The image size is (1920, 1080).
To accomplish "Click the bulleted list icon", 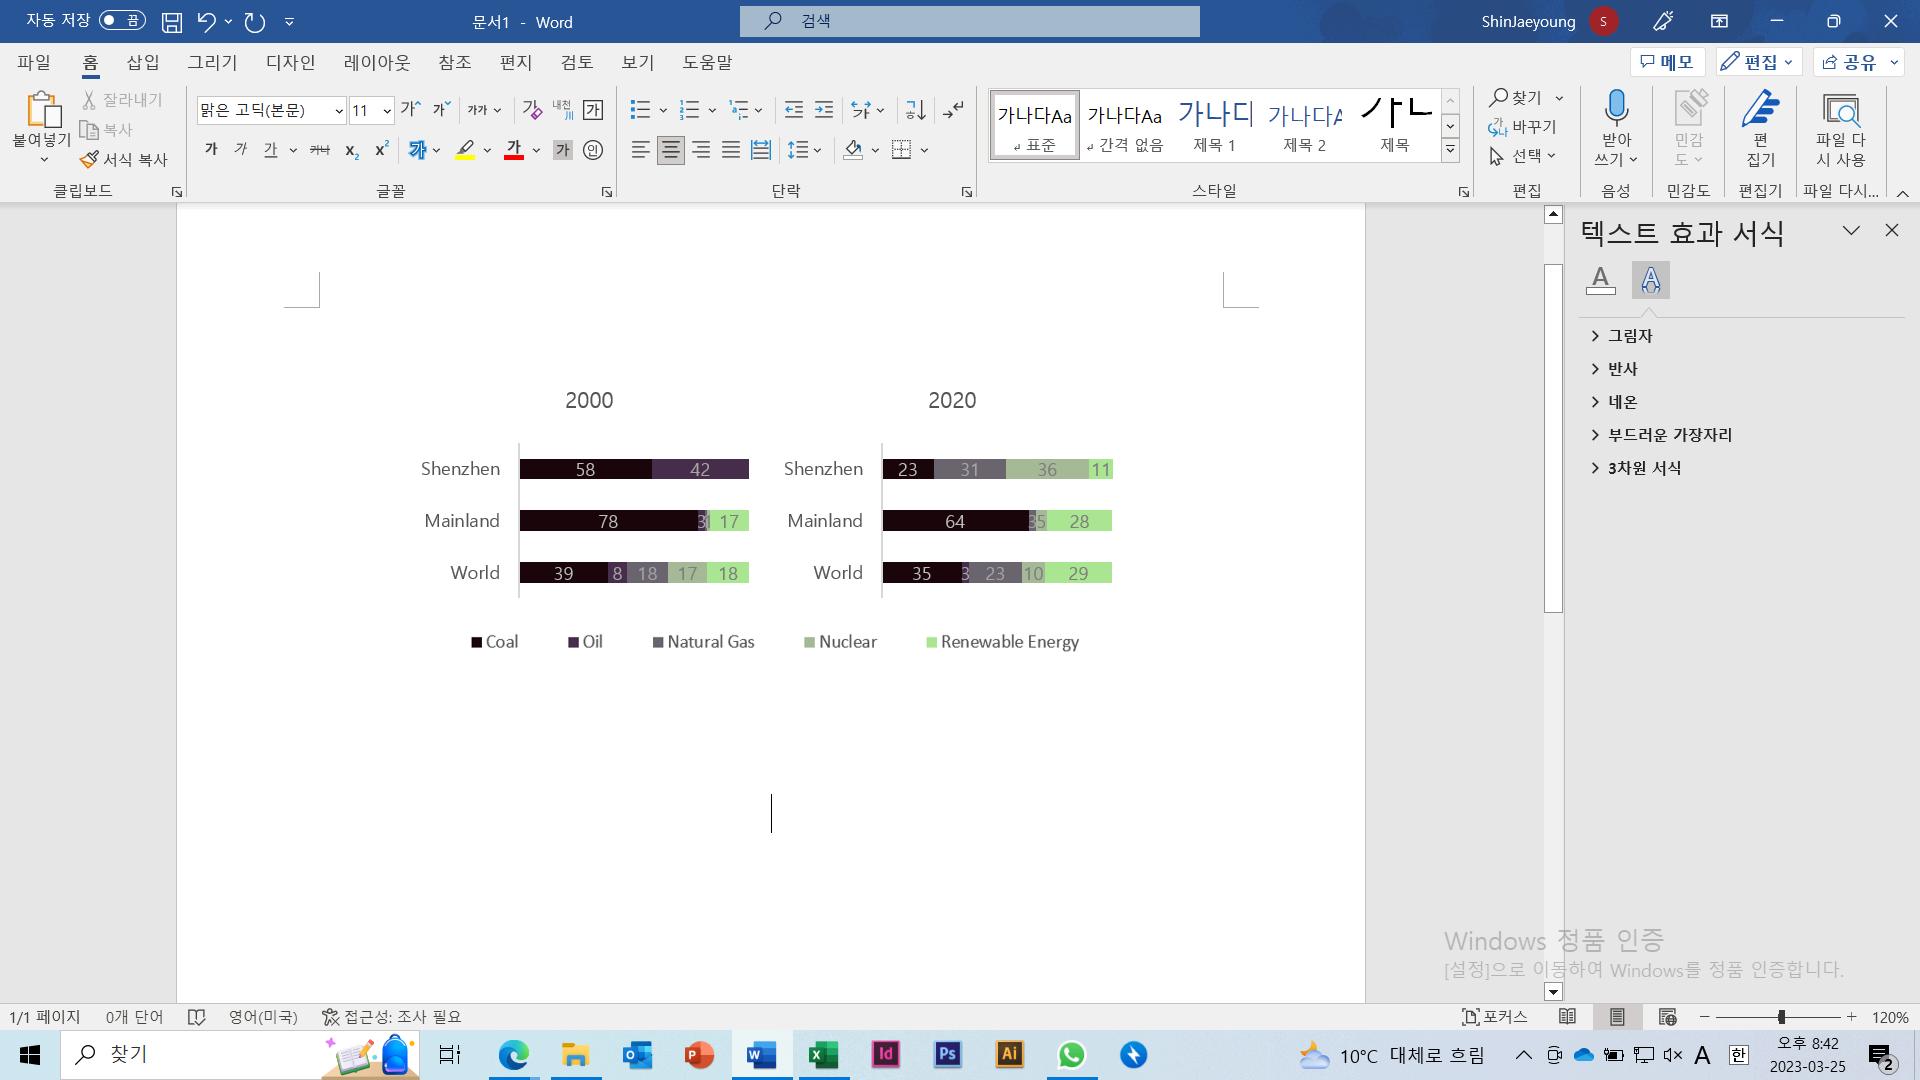I will [x=641, y=110].
